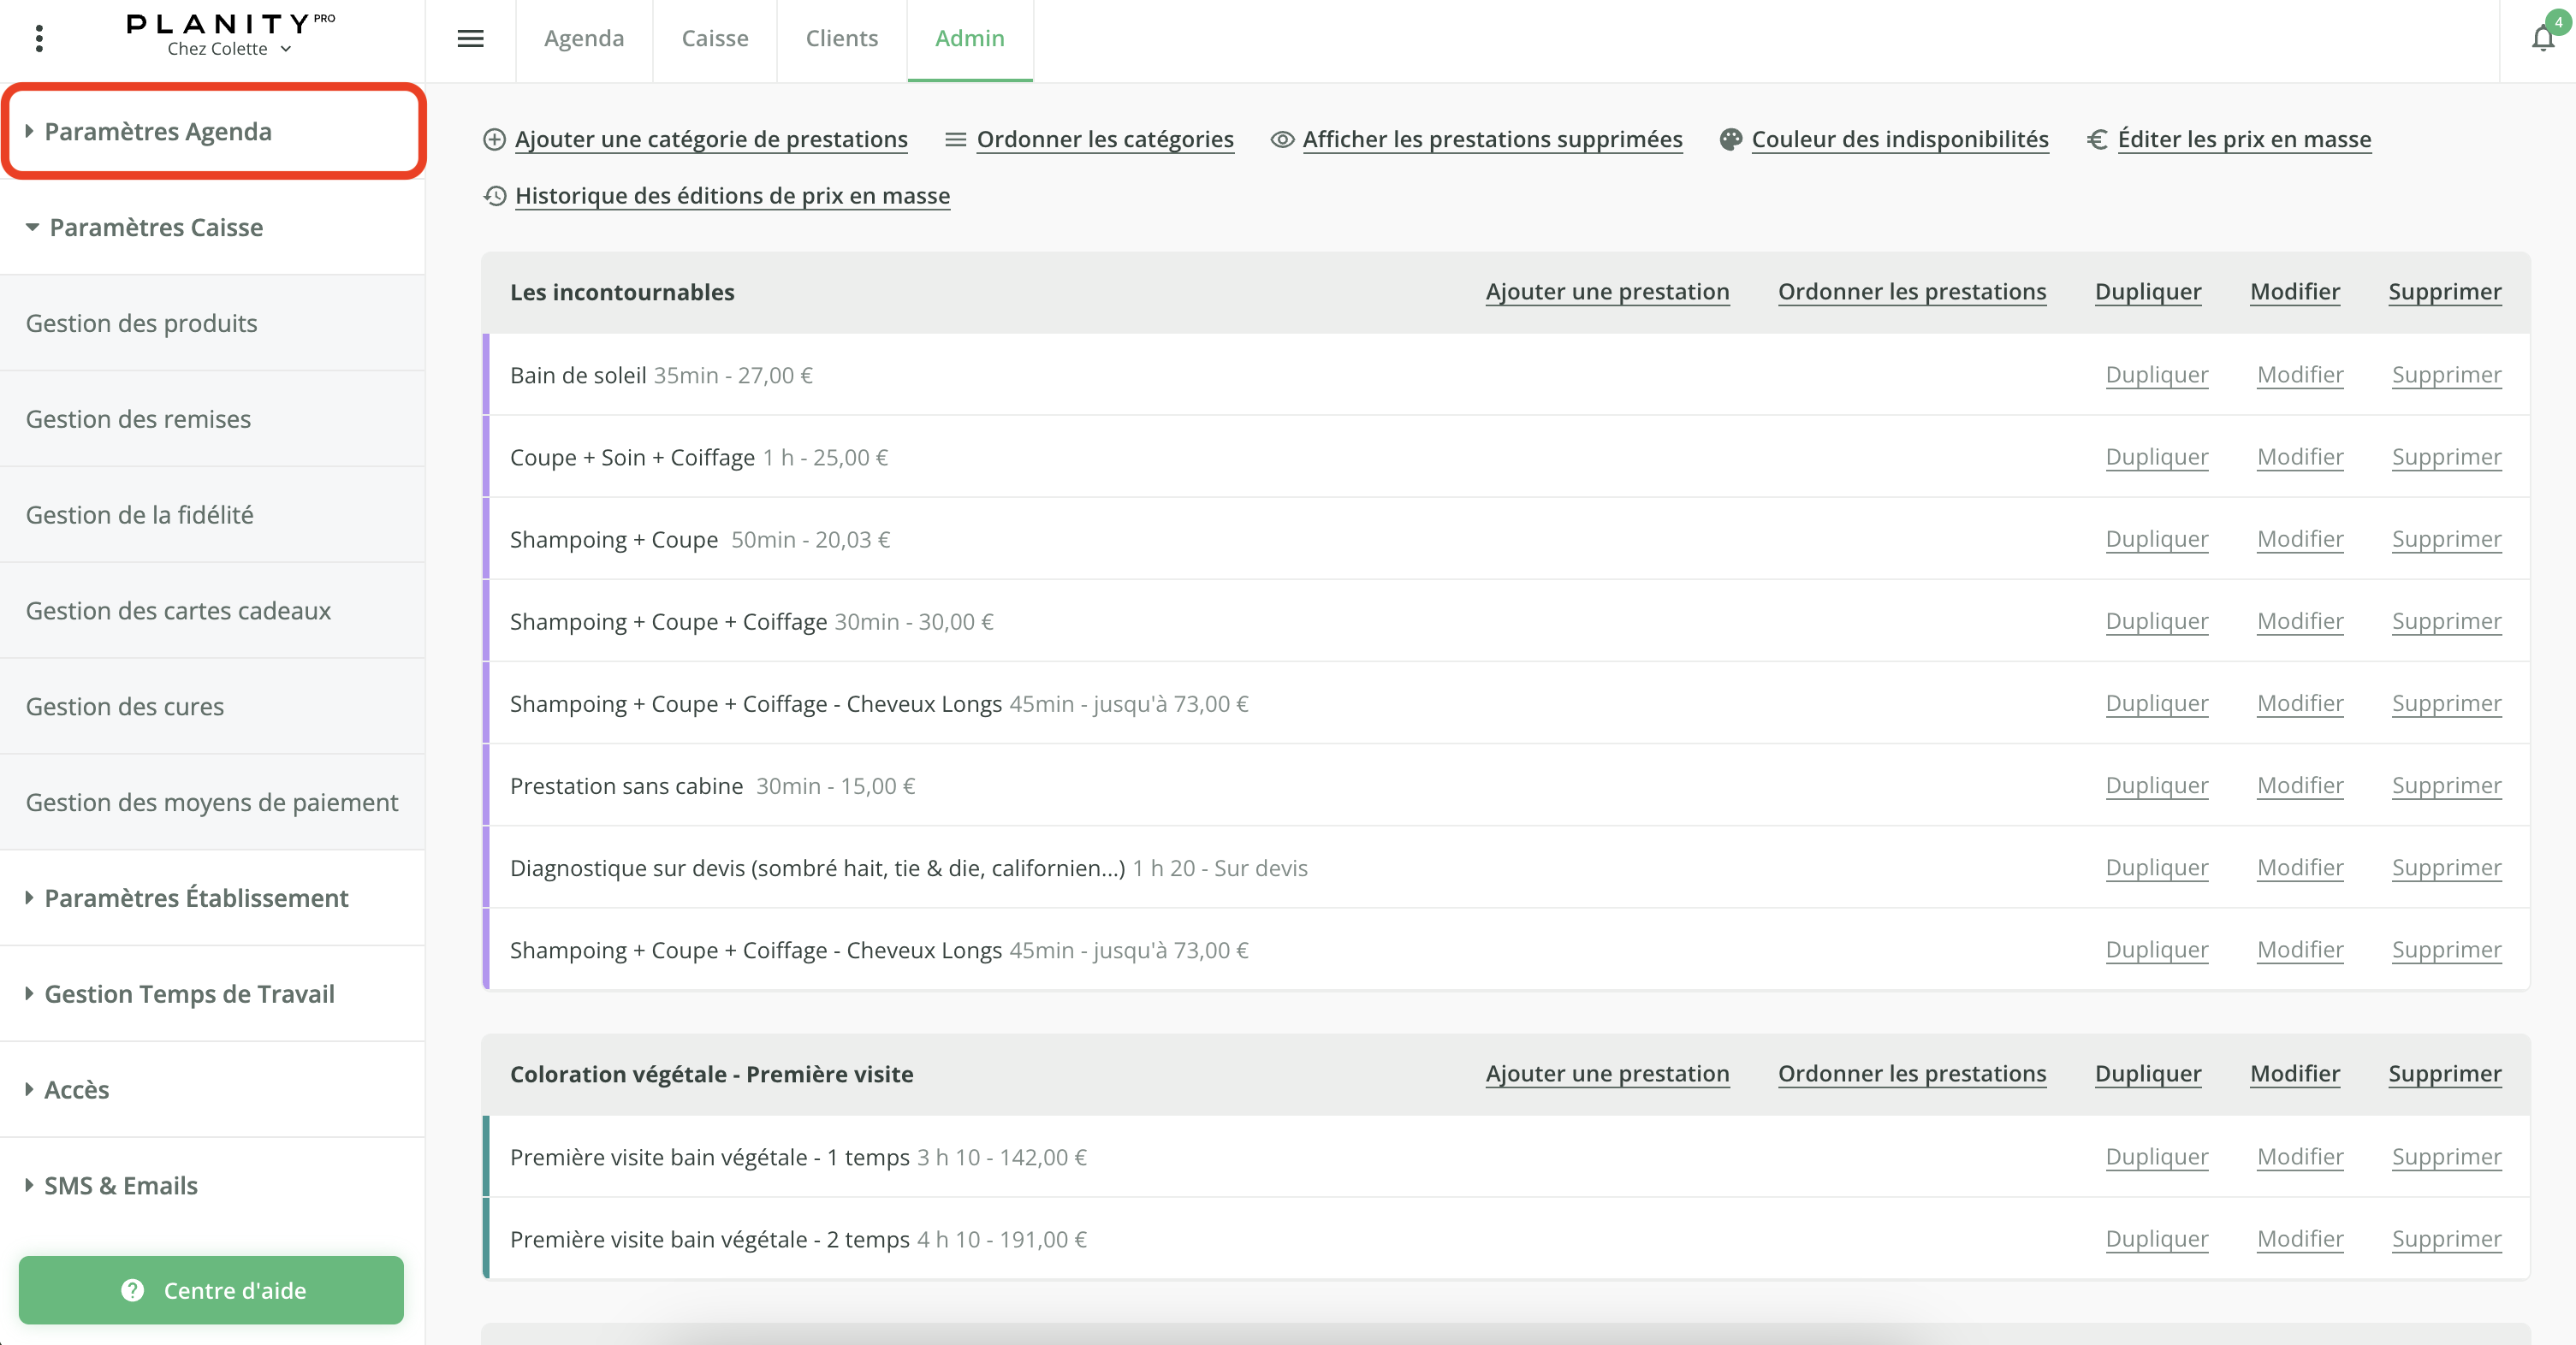Expand the Gestion Temps de Travail section
Viewport: 2576px width, 1345px height.
coord(188,994)
